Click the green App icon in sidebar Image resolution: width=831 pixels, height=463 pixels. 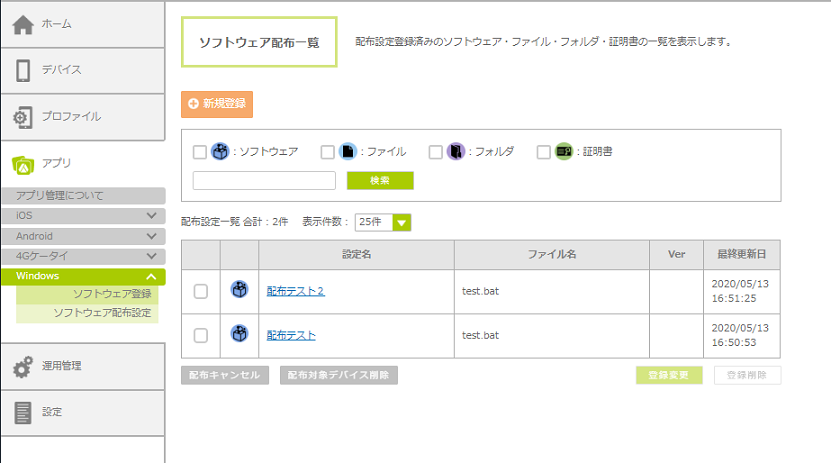tap(23, 163)
